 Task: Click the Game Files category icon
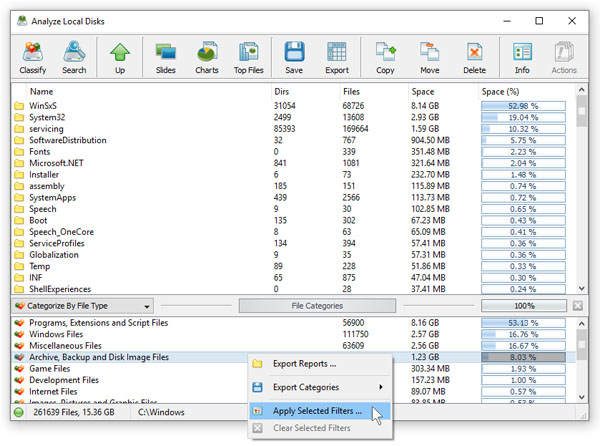coord(19,369)
